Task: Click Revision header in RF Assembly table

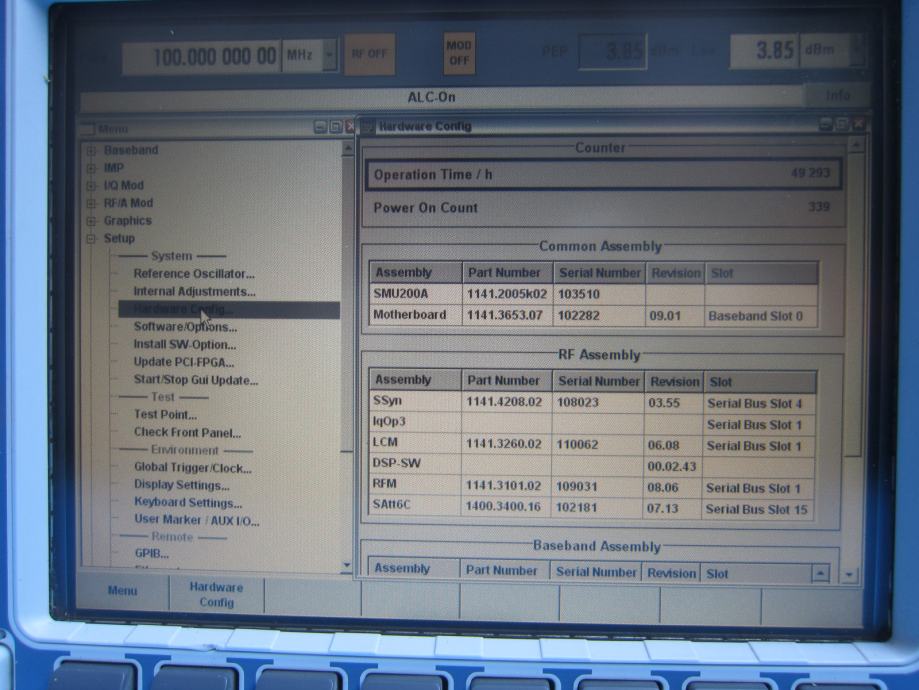Action: pos(674,382)
